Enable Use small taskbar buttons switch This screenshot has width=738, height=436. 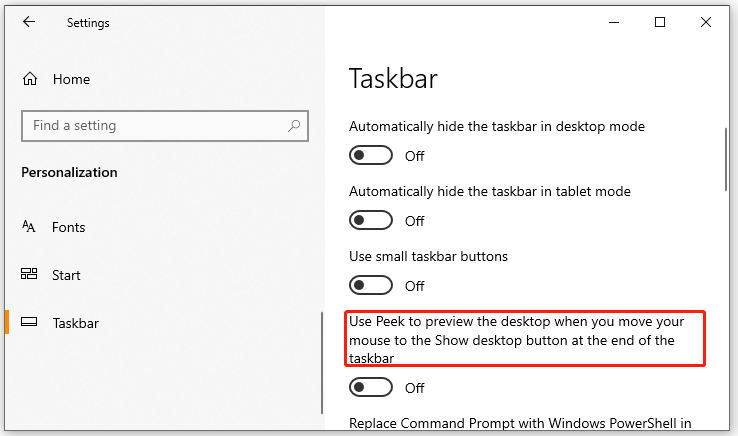[x=371, y=285]
